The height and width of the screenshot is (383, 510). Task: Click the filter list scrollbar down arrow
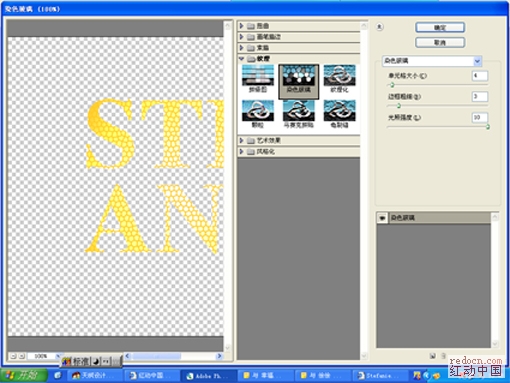[364, 356]
